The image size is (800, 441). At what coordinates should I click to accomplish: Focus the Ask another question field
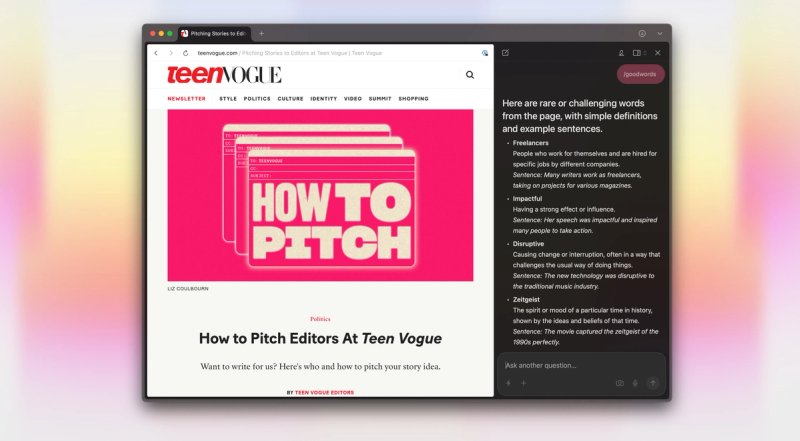(x=581, y=365)
